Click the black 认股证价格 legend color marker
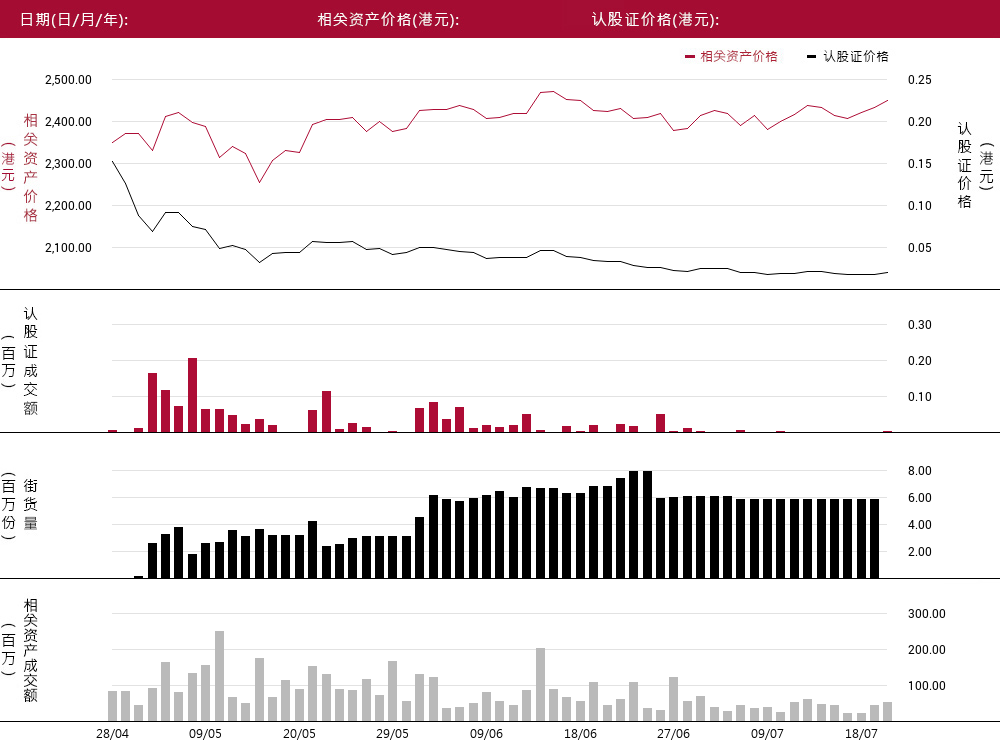The width and height of the screenshot is (1000, 751). pyautogui.click(x=811, y=57)
